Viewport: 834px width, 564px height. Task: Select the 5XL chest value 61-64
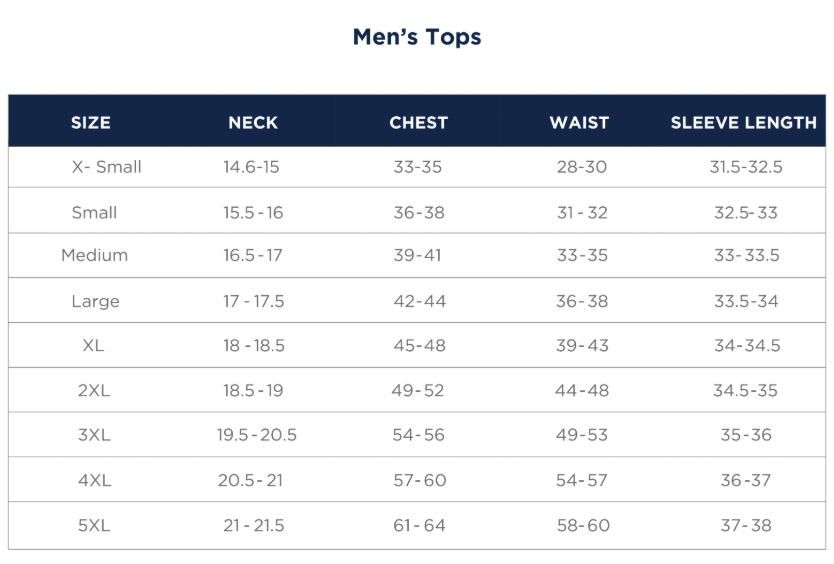418,525
